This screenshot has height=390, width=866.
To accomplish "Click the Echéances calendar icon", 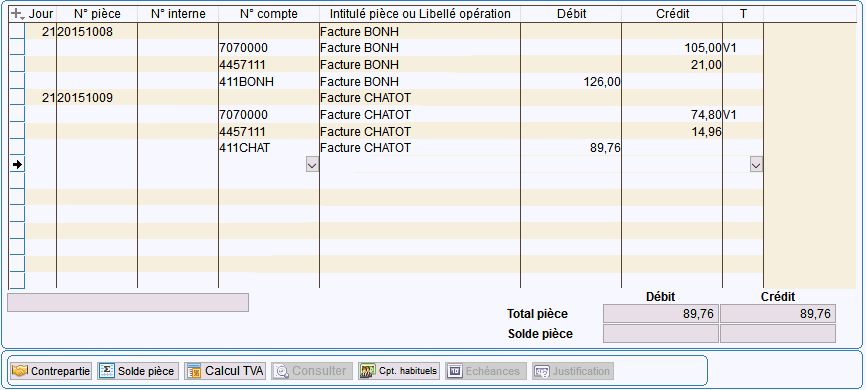I will (455, 371).
